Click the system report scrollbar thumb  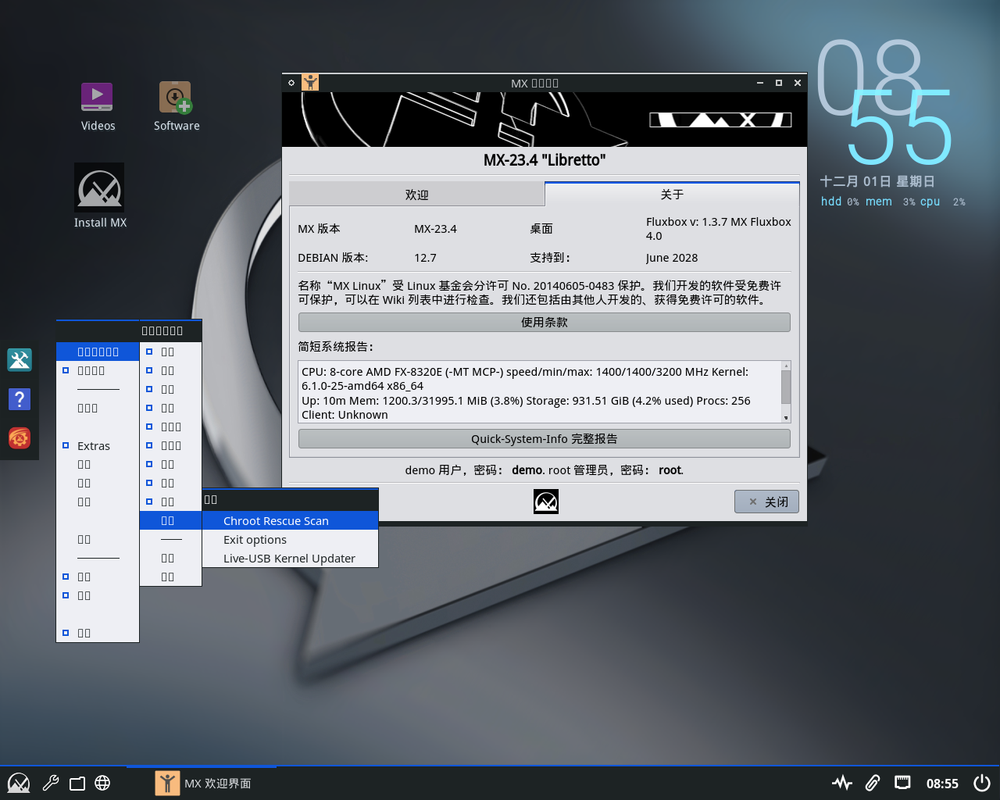coord(786,387)
